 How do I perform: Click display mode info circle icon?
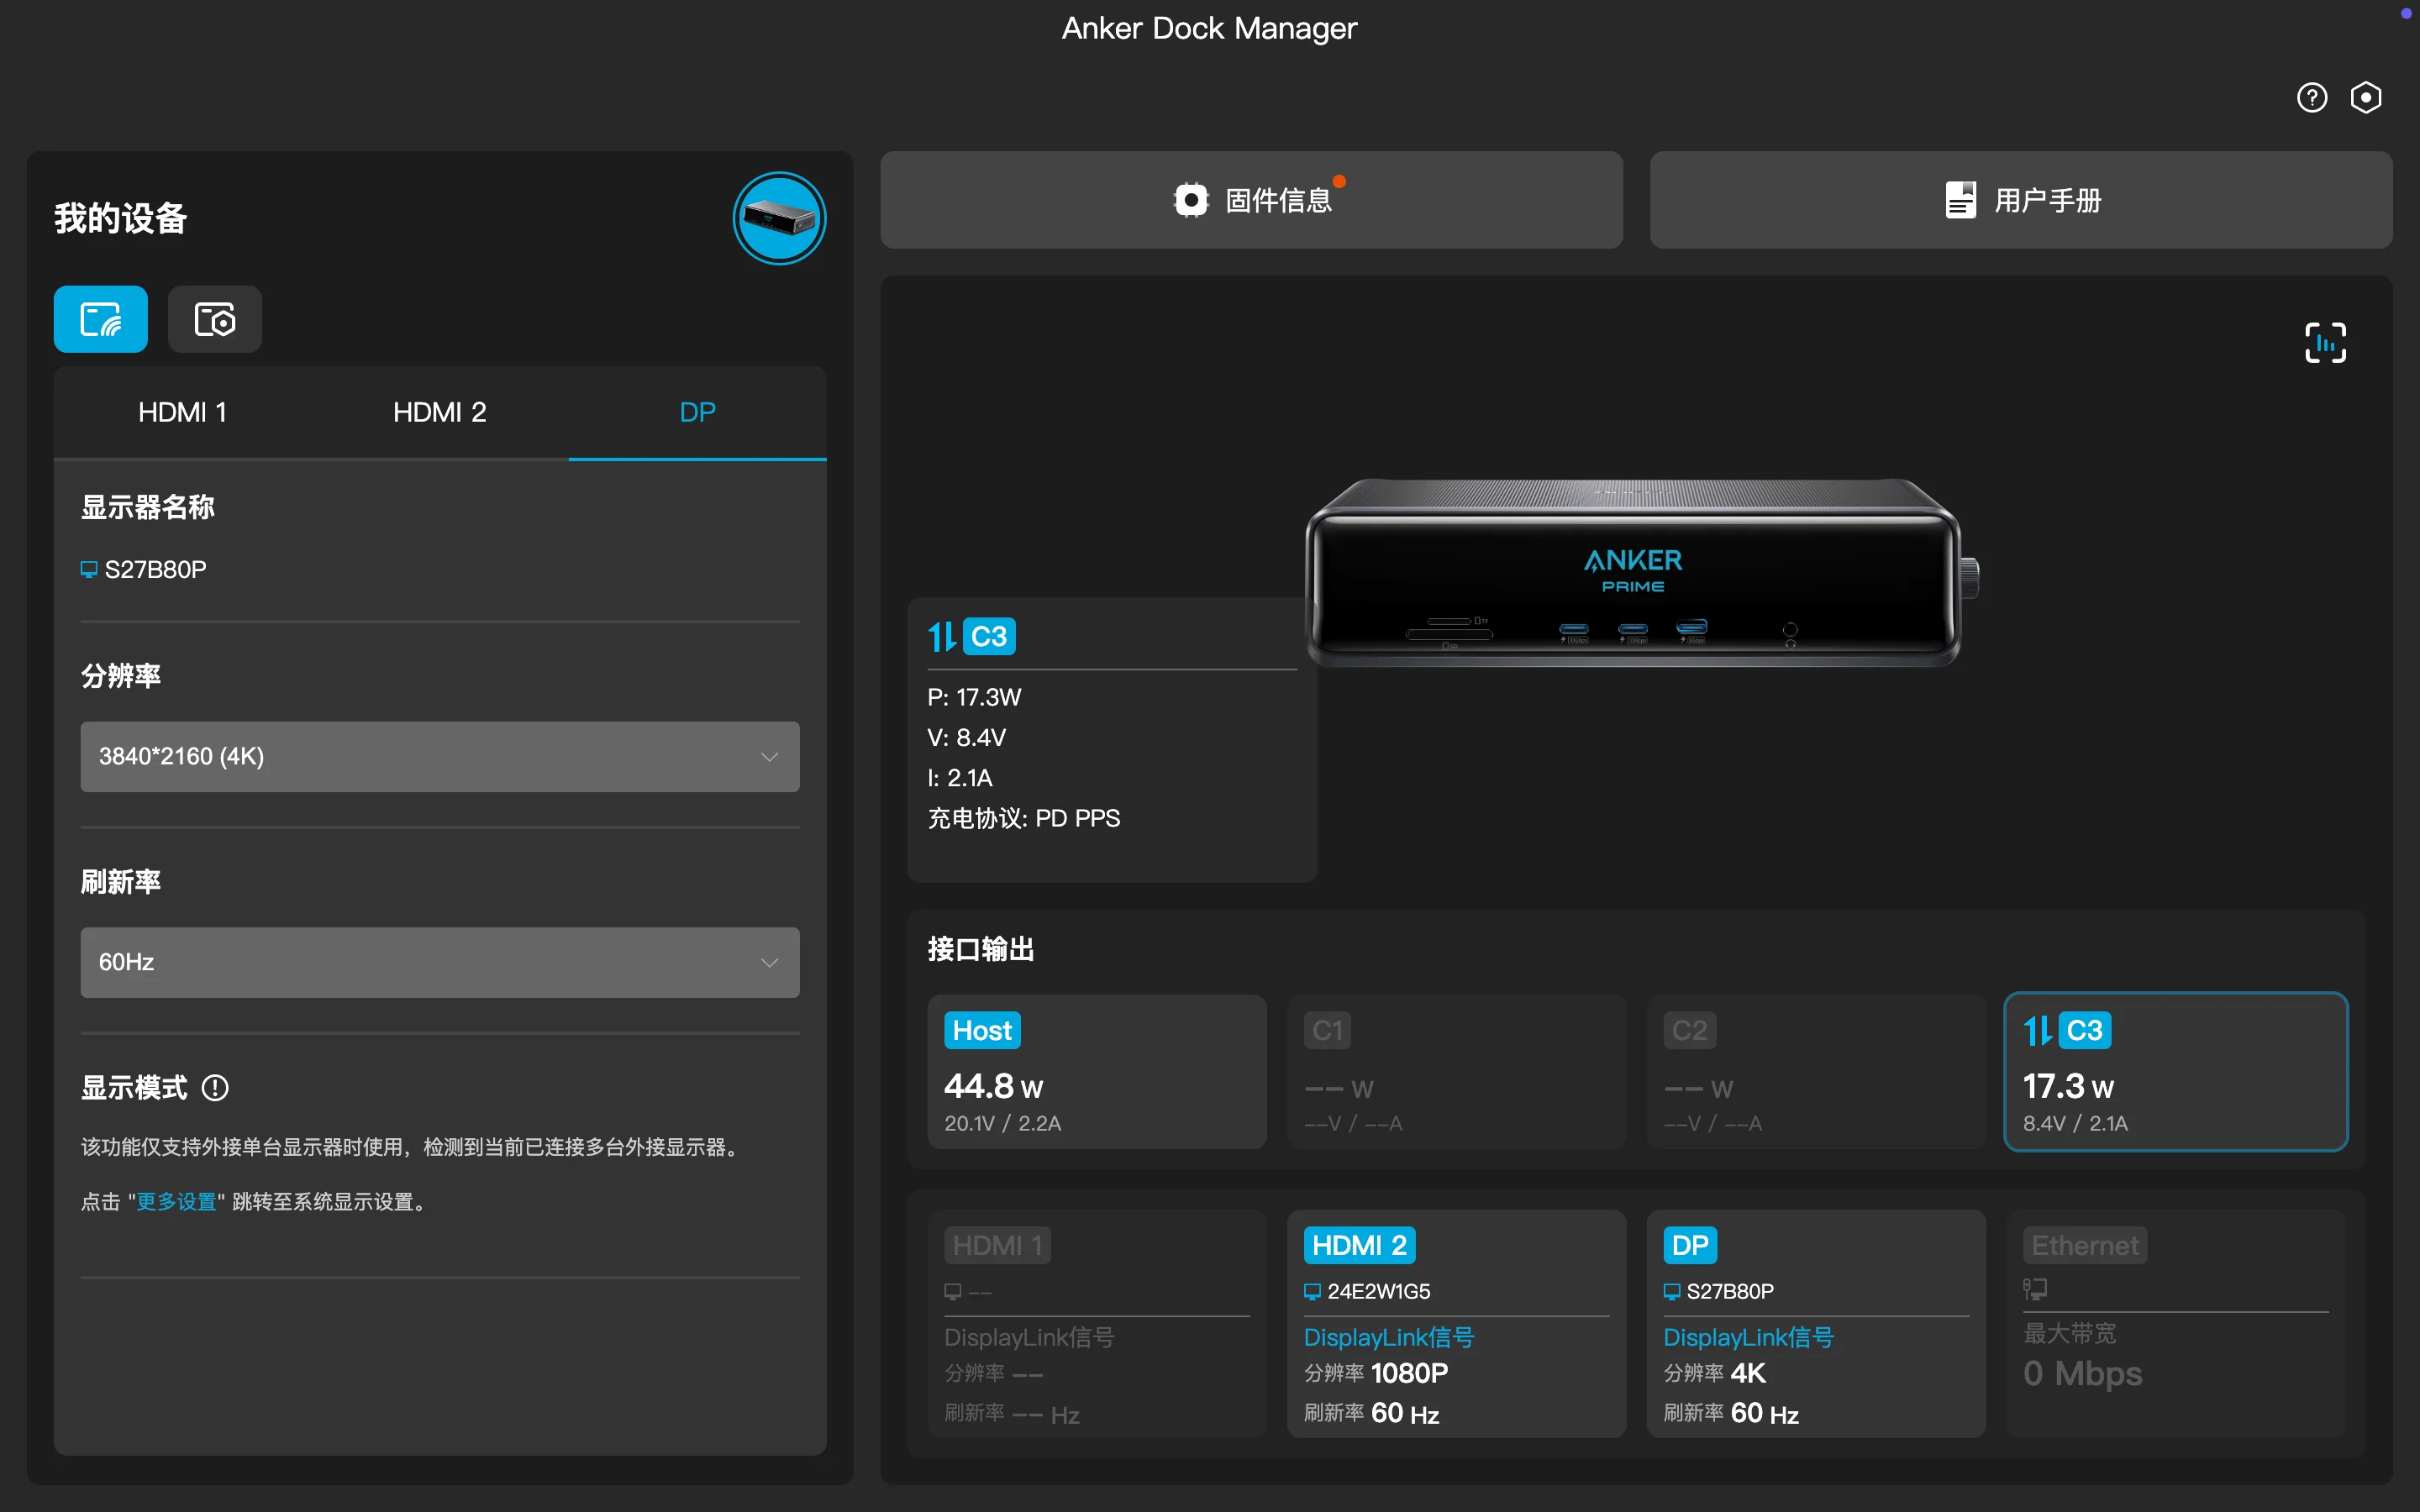215,1087
